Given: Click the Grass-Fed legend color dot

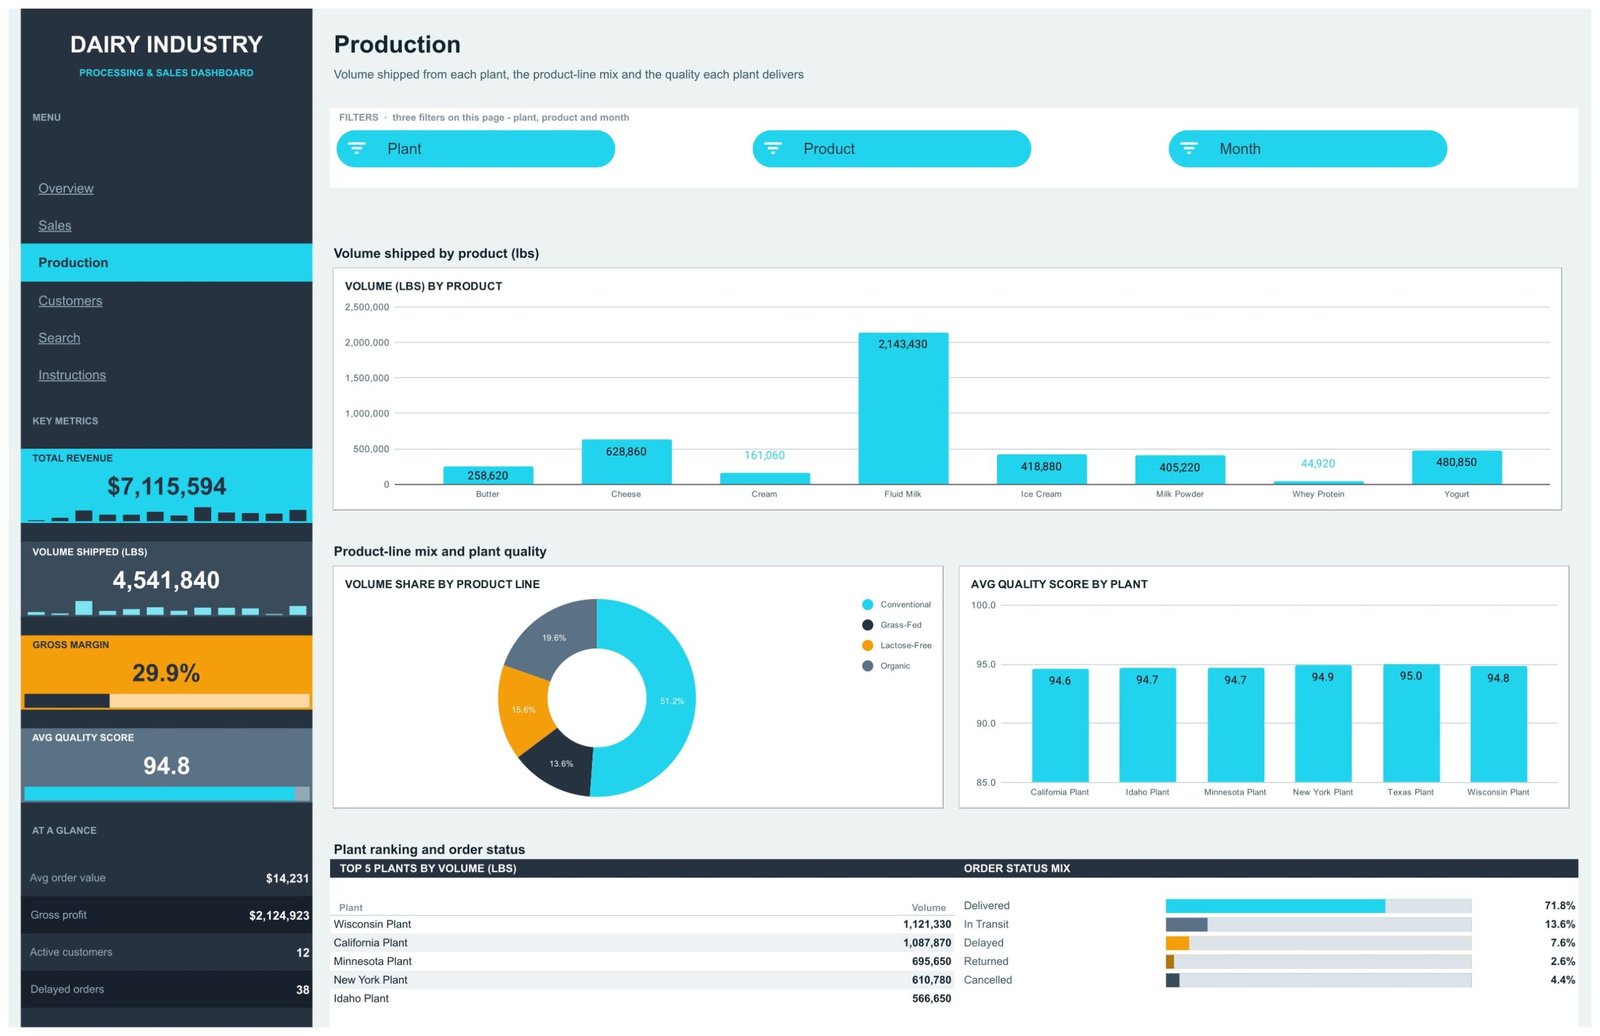Looking at the screenshot, I should coord(868,625).
